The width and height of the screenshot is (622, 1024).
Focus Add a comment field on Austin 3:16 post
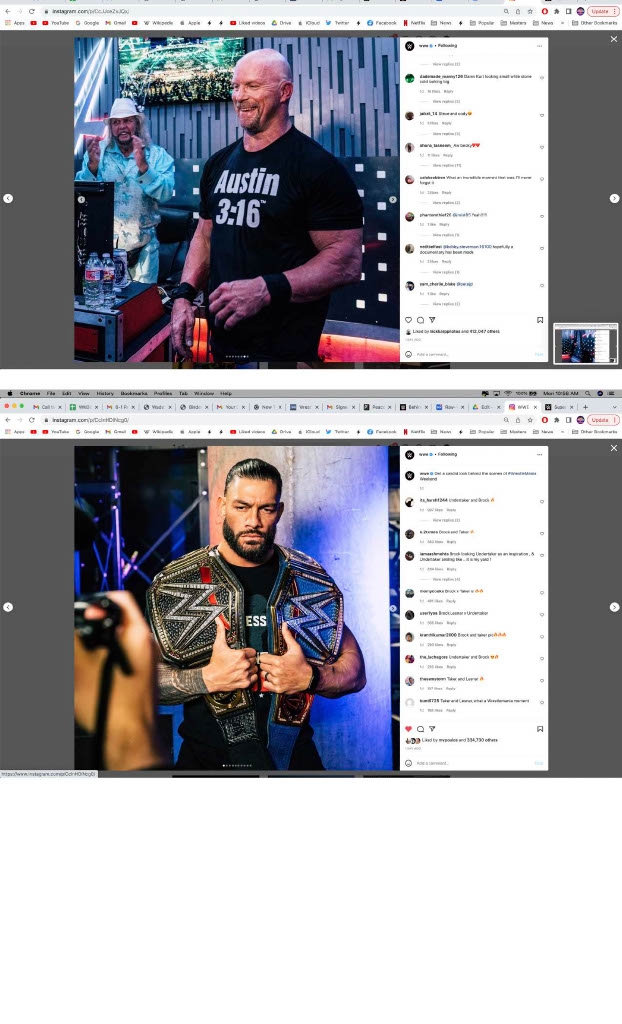[x=474, y=355]
